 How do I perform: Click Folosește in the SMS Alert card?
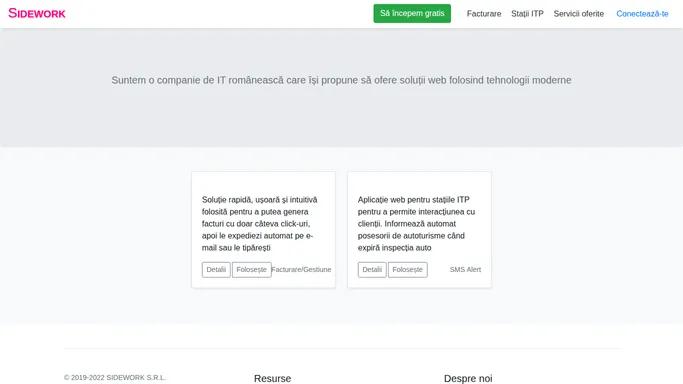pyautogui.click(x=408, y=269)
